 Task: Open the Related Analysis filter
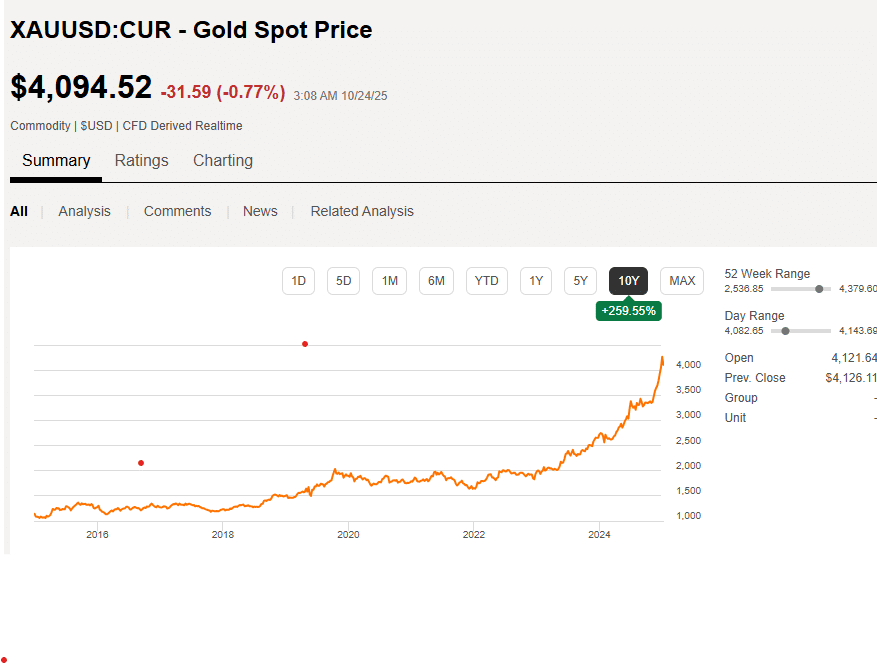tap(361, 211)
